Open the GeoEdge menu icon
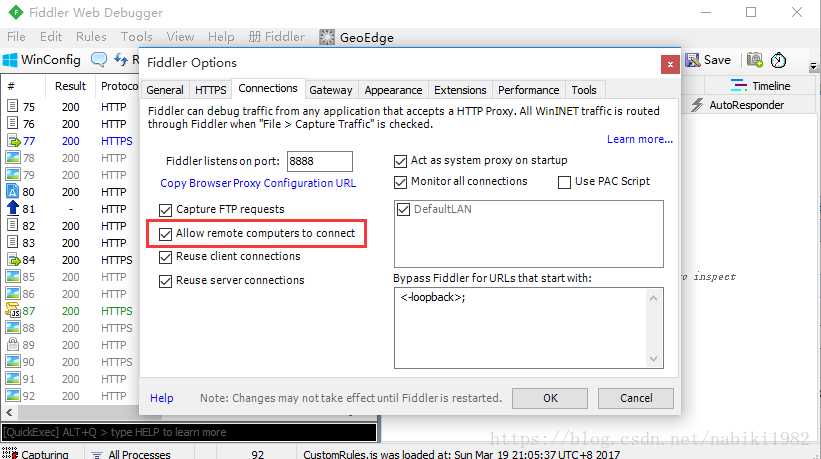The image size is (821, 459). 327,37
